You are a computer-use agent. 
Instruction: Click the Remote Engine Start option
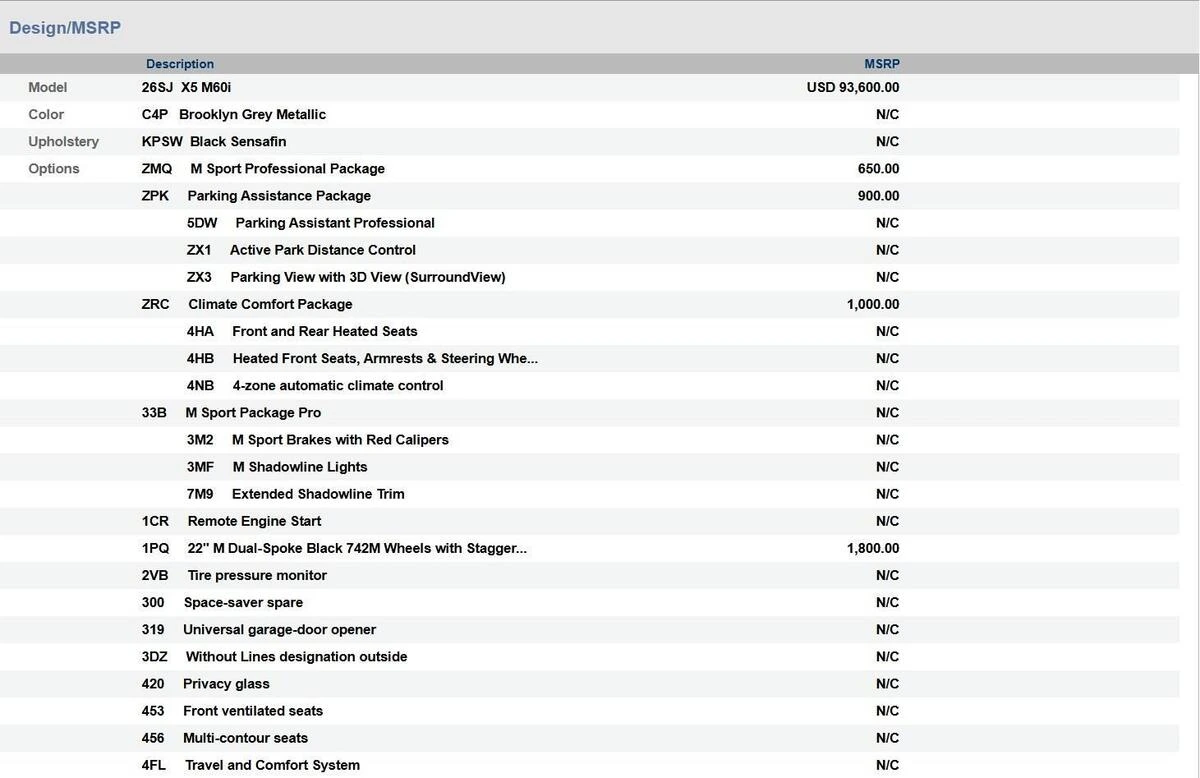click(x=254, y=521)
